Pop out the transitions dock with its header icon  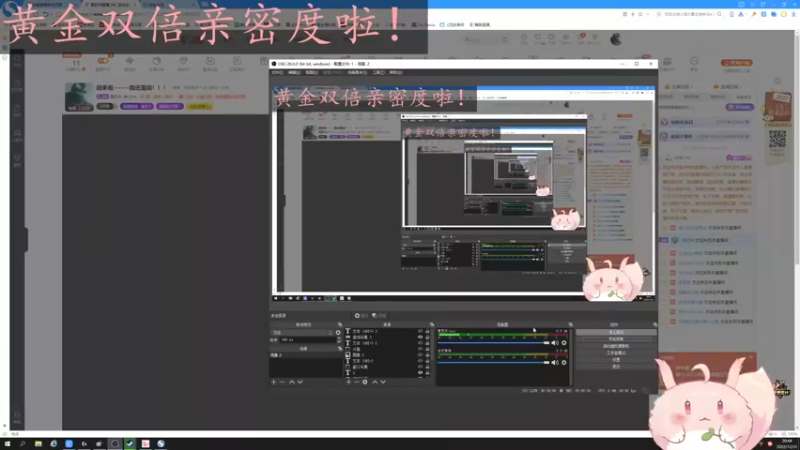tap(340, 324)
